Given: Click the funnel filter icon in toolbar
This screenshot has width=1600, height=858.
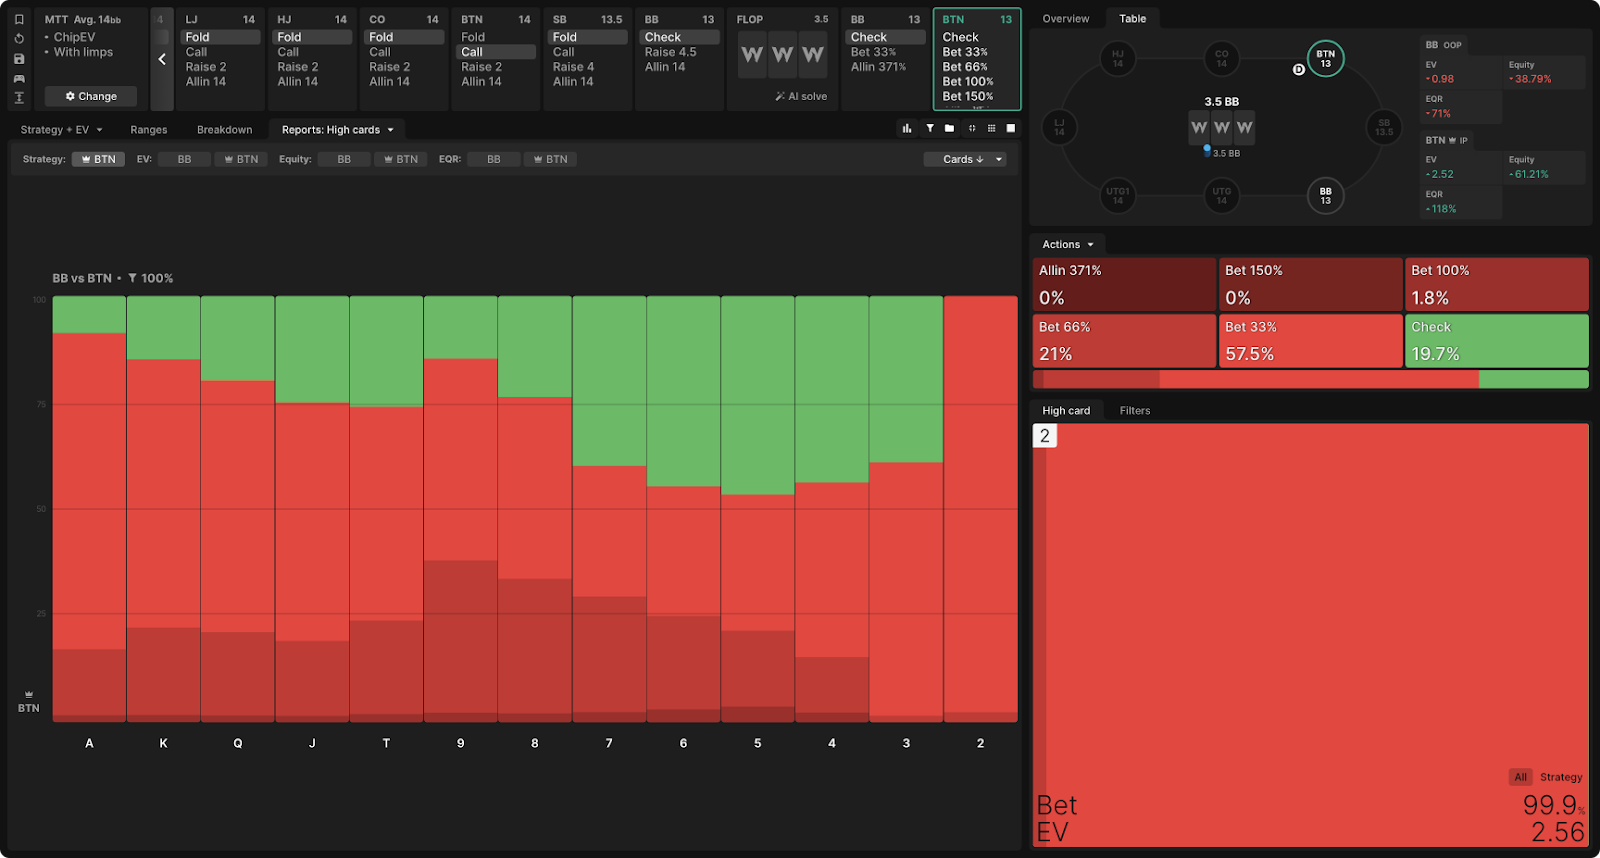Looking at the screenshot, I should point(930,129).
